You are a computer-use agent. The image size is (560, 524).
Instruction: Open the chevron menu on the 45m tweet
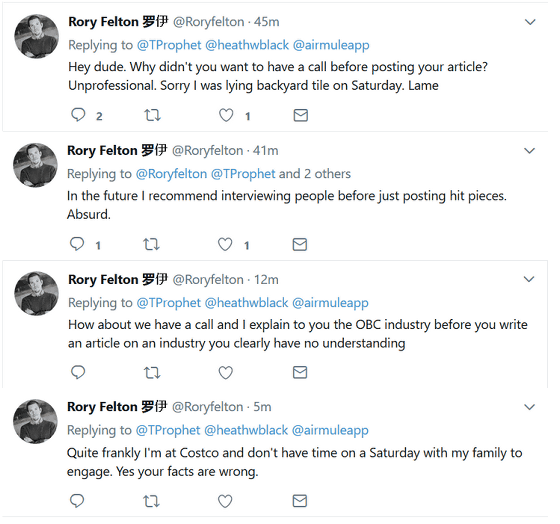[x=530, y=22]
